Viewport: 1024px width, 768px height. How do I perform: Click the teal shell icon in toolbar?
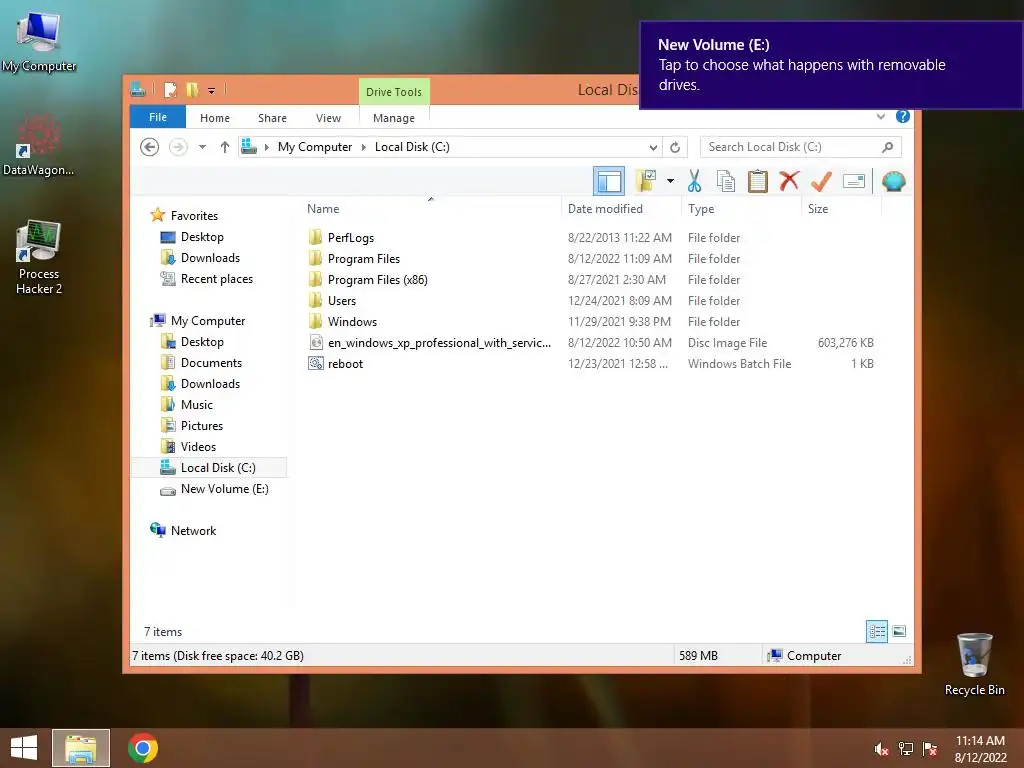pyautogui.click(x=893, y=181)
